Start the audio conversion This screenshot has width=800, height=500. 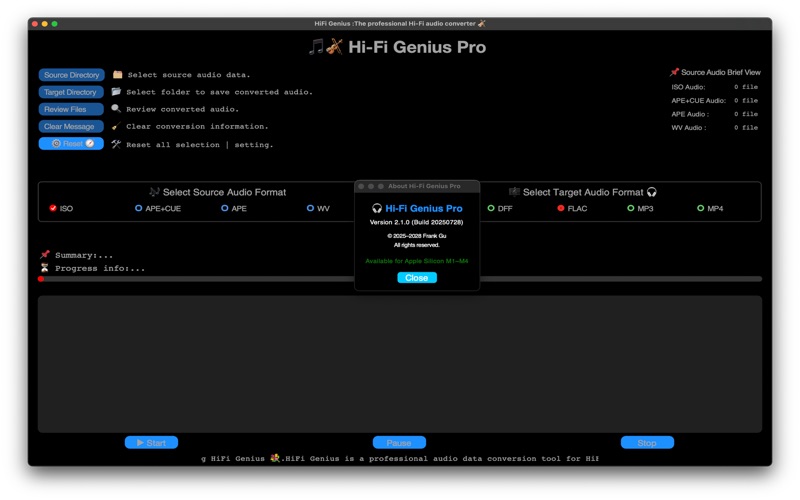click(152, 442)
